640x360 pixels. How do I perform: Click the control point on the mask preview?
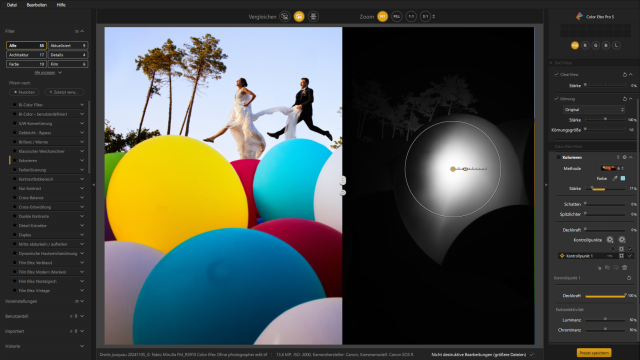[x=453, y=169]
